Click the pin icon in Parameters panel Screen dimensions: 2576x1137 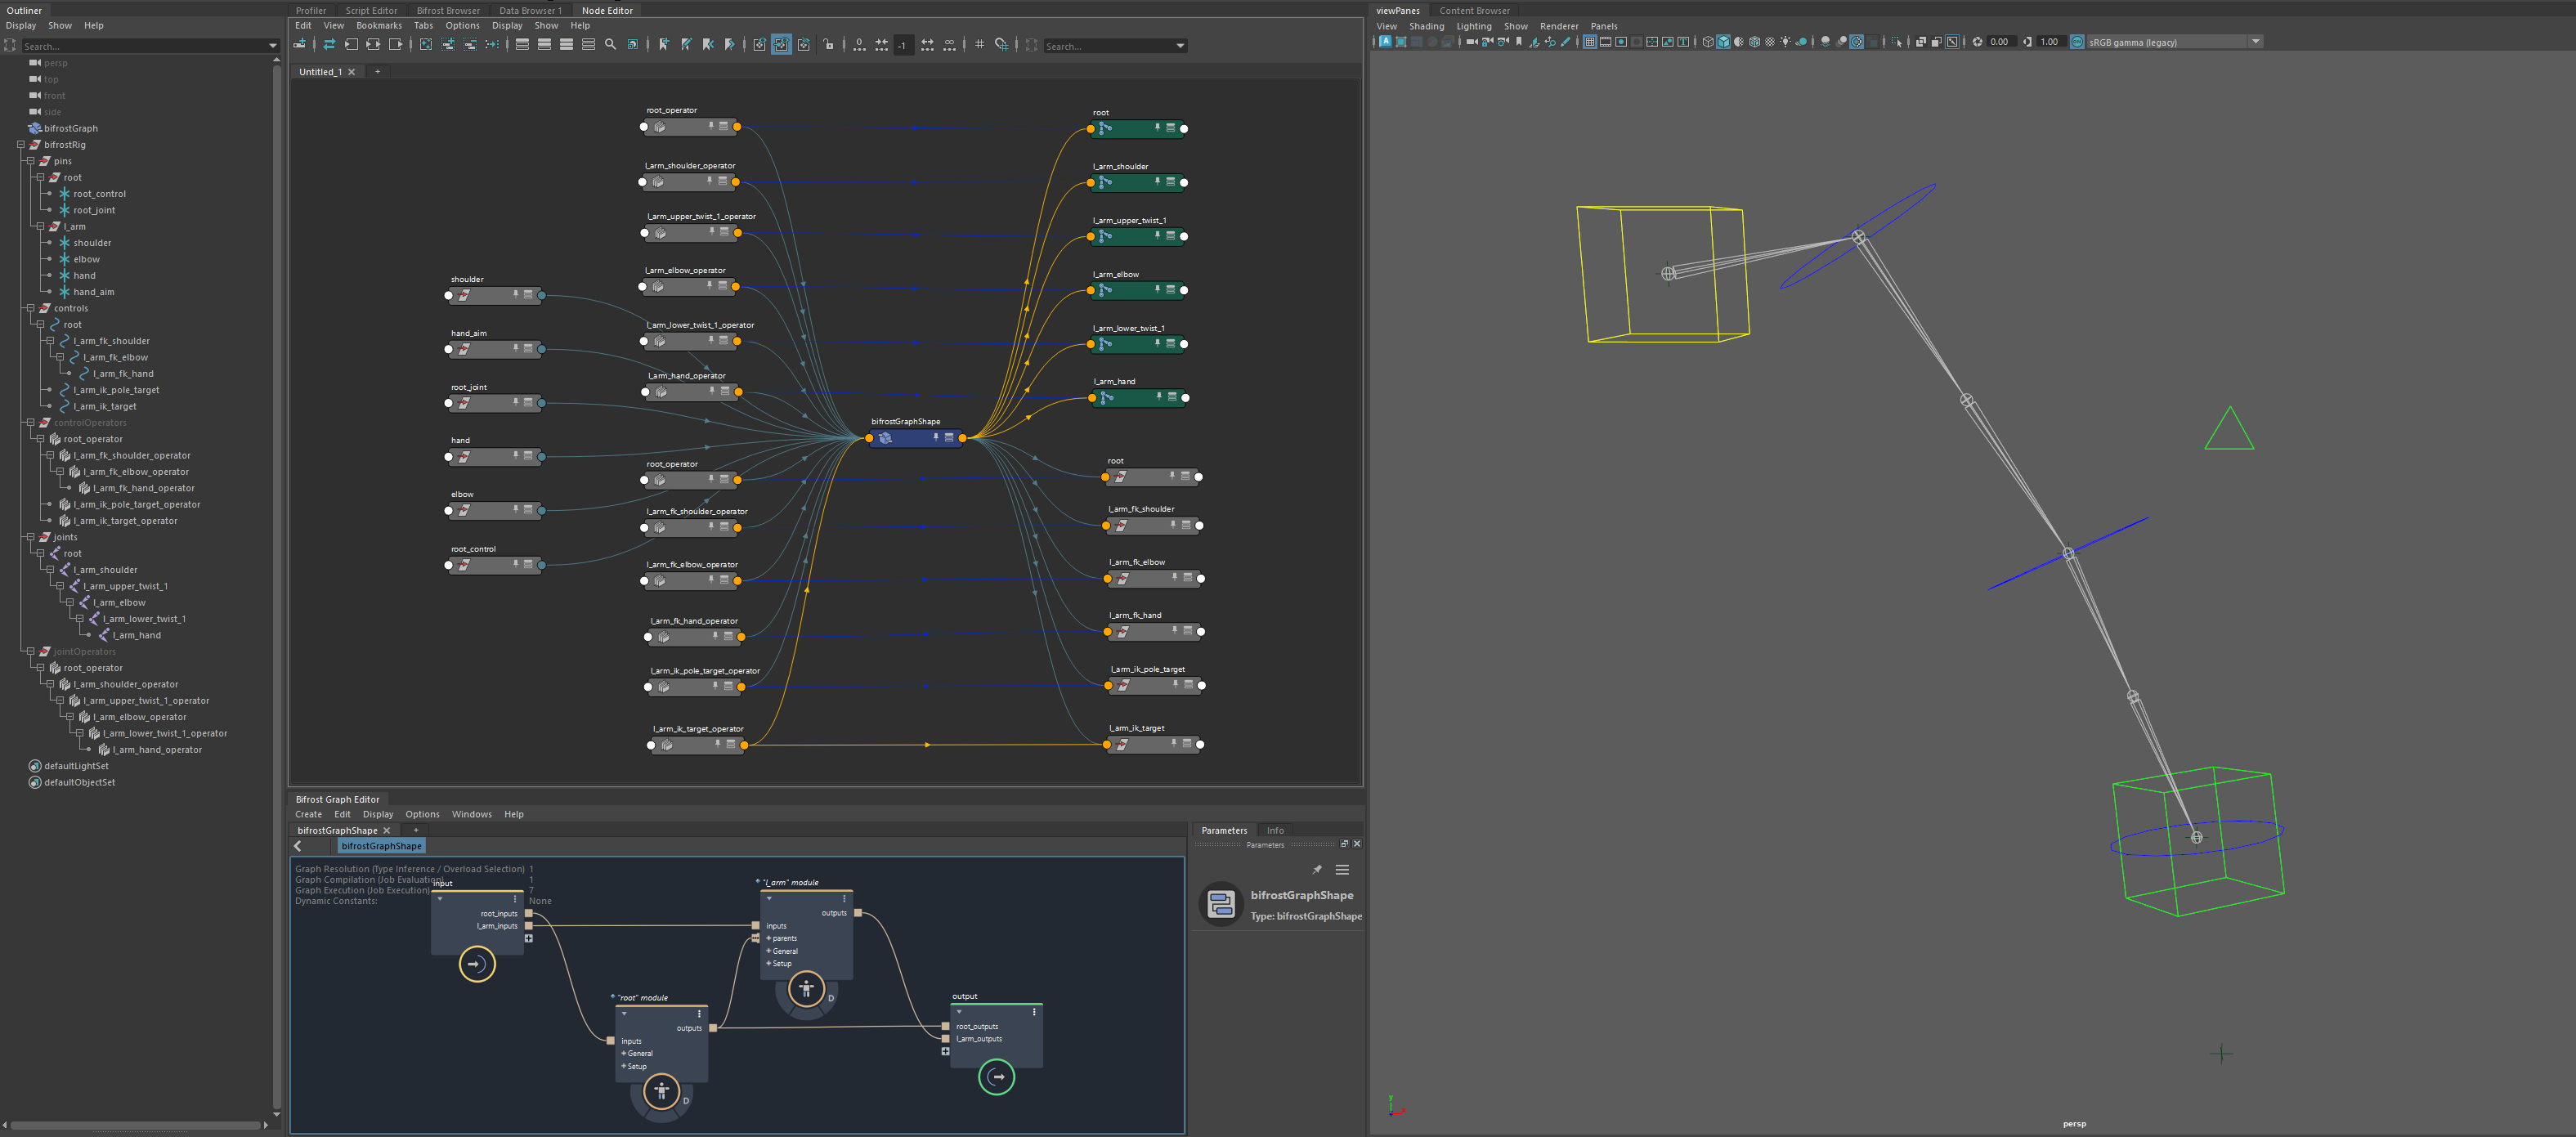(1317, 870)
